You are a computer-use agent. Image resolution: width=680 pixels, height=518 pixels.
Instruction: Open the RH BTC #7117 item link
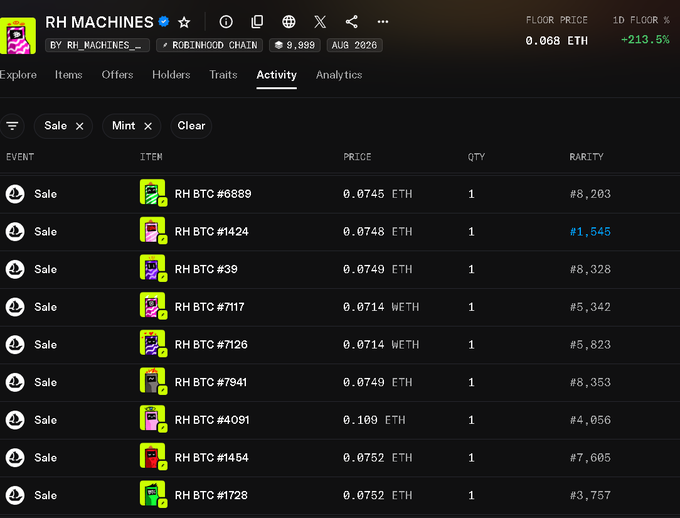[209, 307]
